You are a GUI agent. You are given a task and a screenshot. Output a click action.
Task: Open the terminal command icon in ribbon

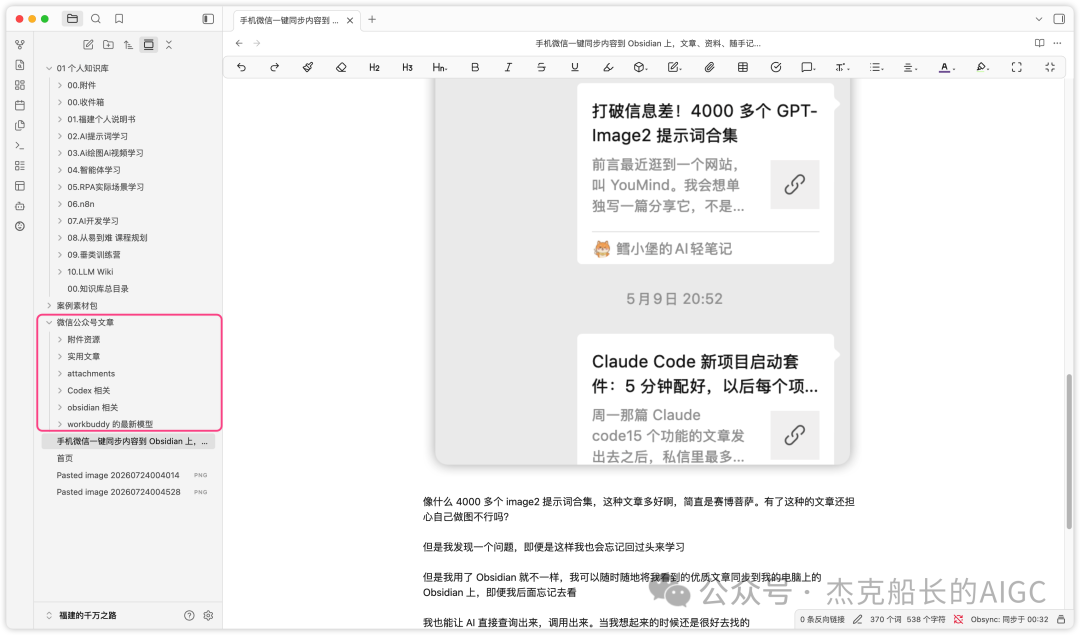click(x=20, y=145)
